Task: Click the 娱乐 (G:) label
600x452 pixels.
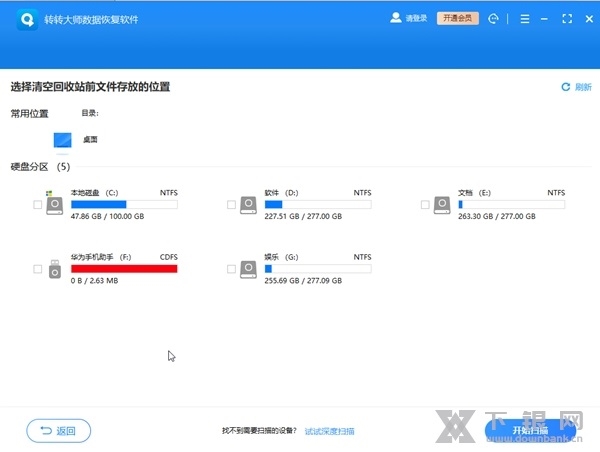Action: (281, 257)
